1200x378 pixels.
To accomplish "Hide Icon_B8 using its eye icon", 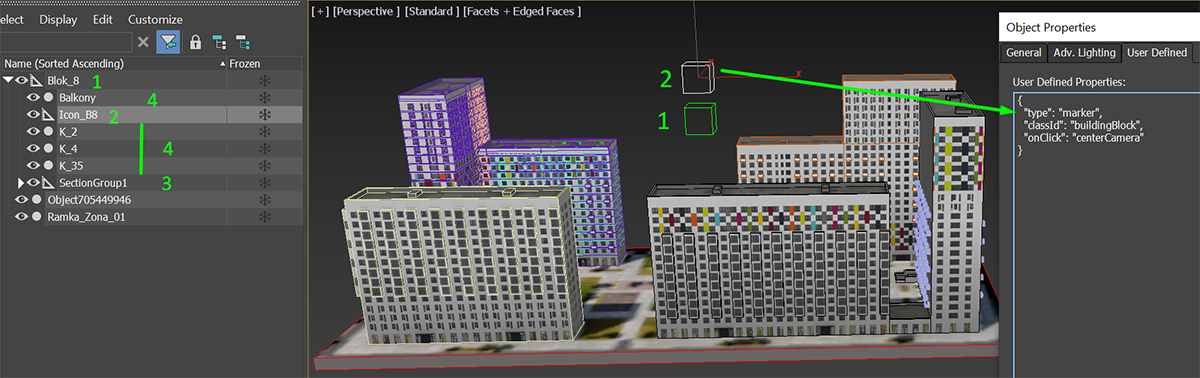I will pos(33,115).
